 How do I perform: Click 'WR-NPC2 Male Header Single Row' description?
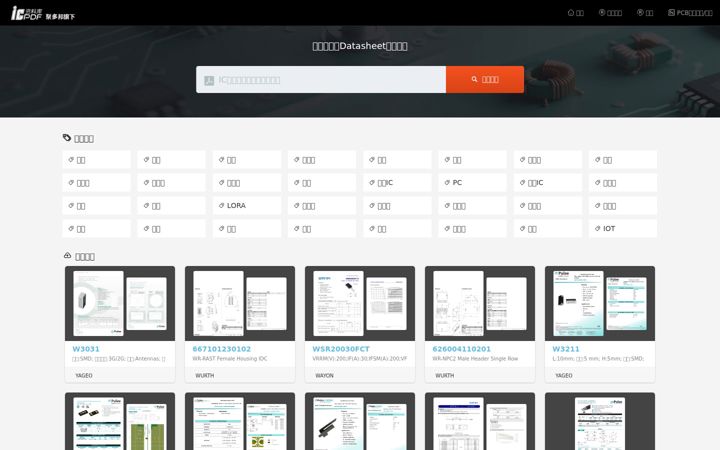pyautogui.click(x=475, y=359)
